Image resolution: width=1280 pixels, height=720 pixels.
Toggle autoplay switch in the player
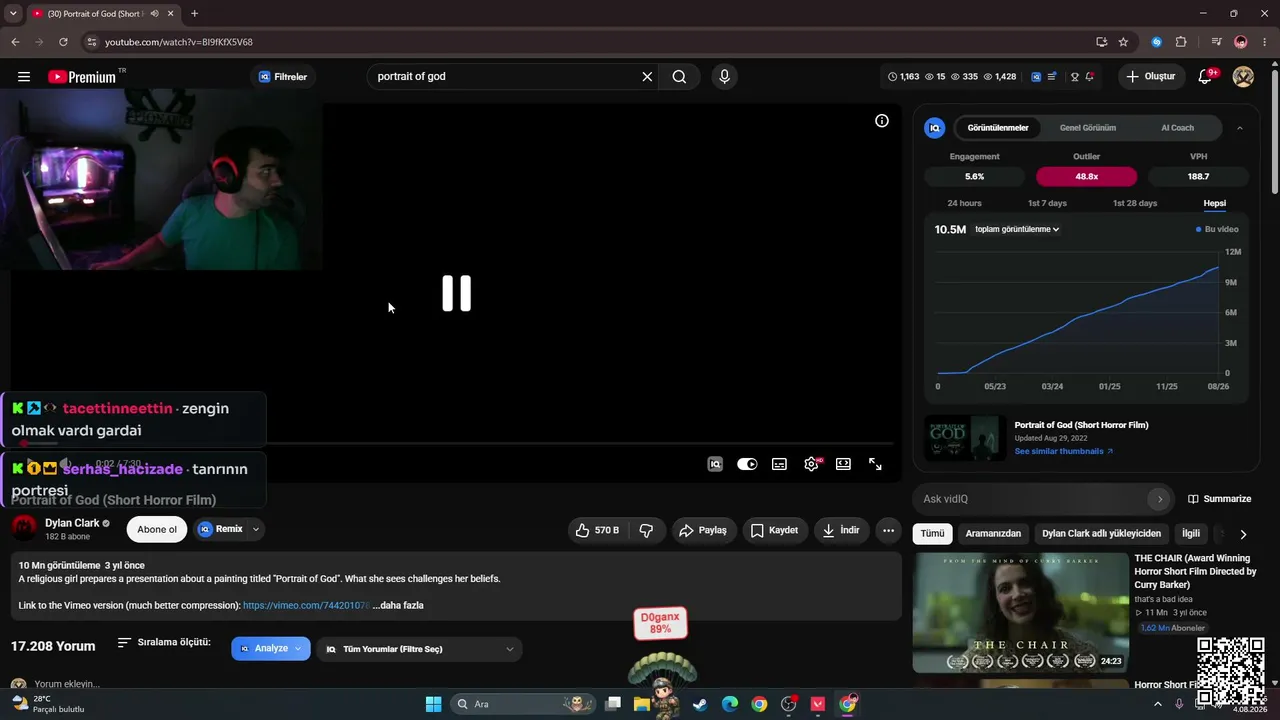tap(747, 464)
